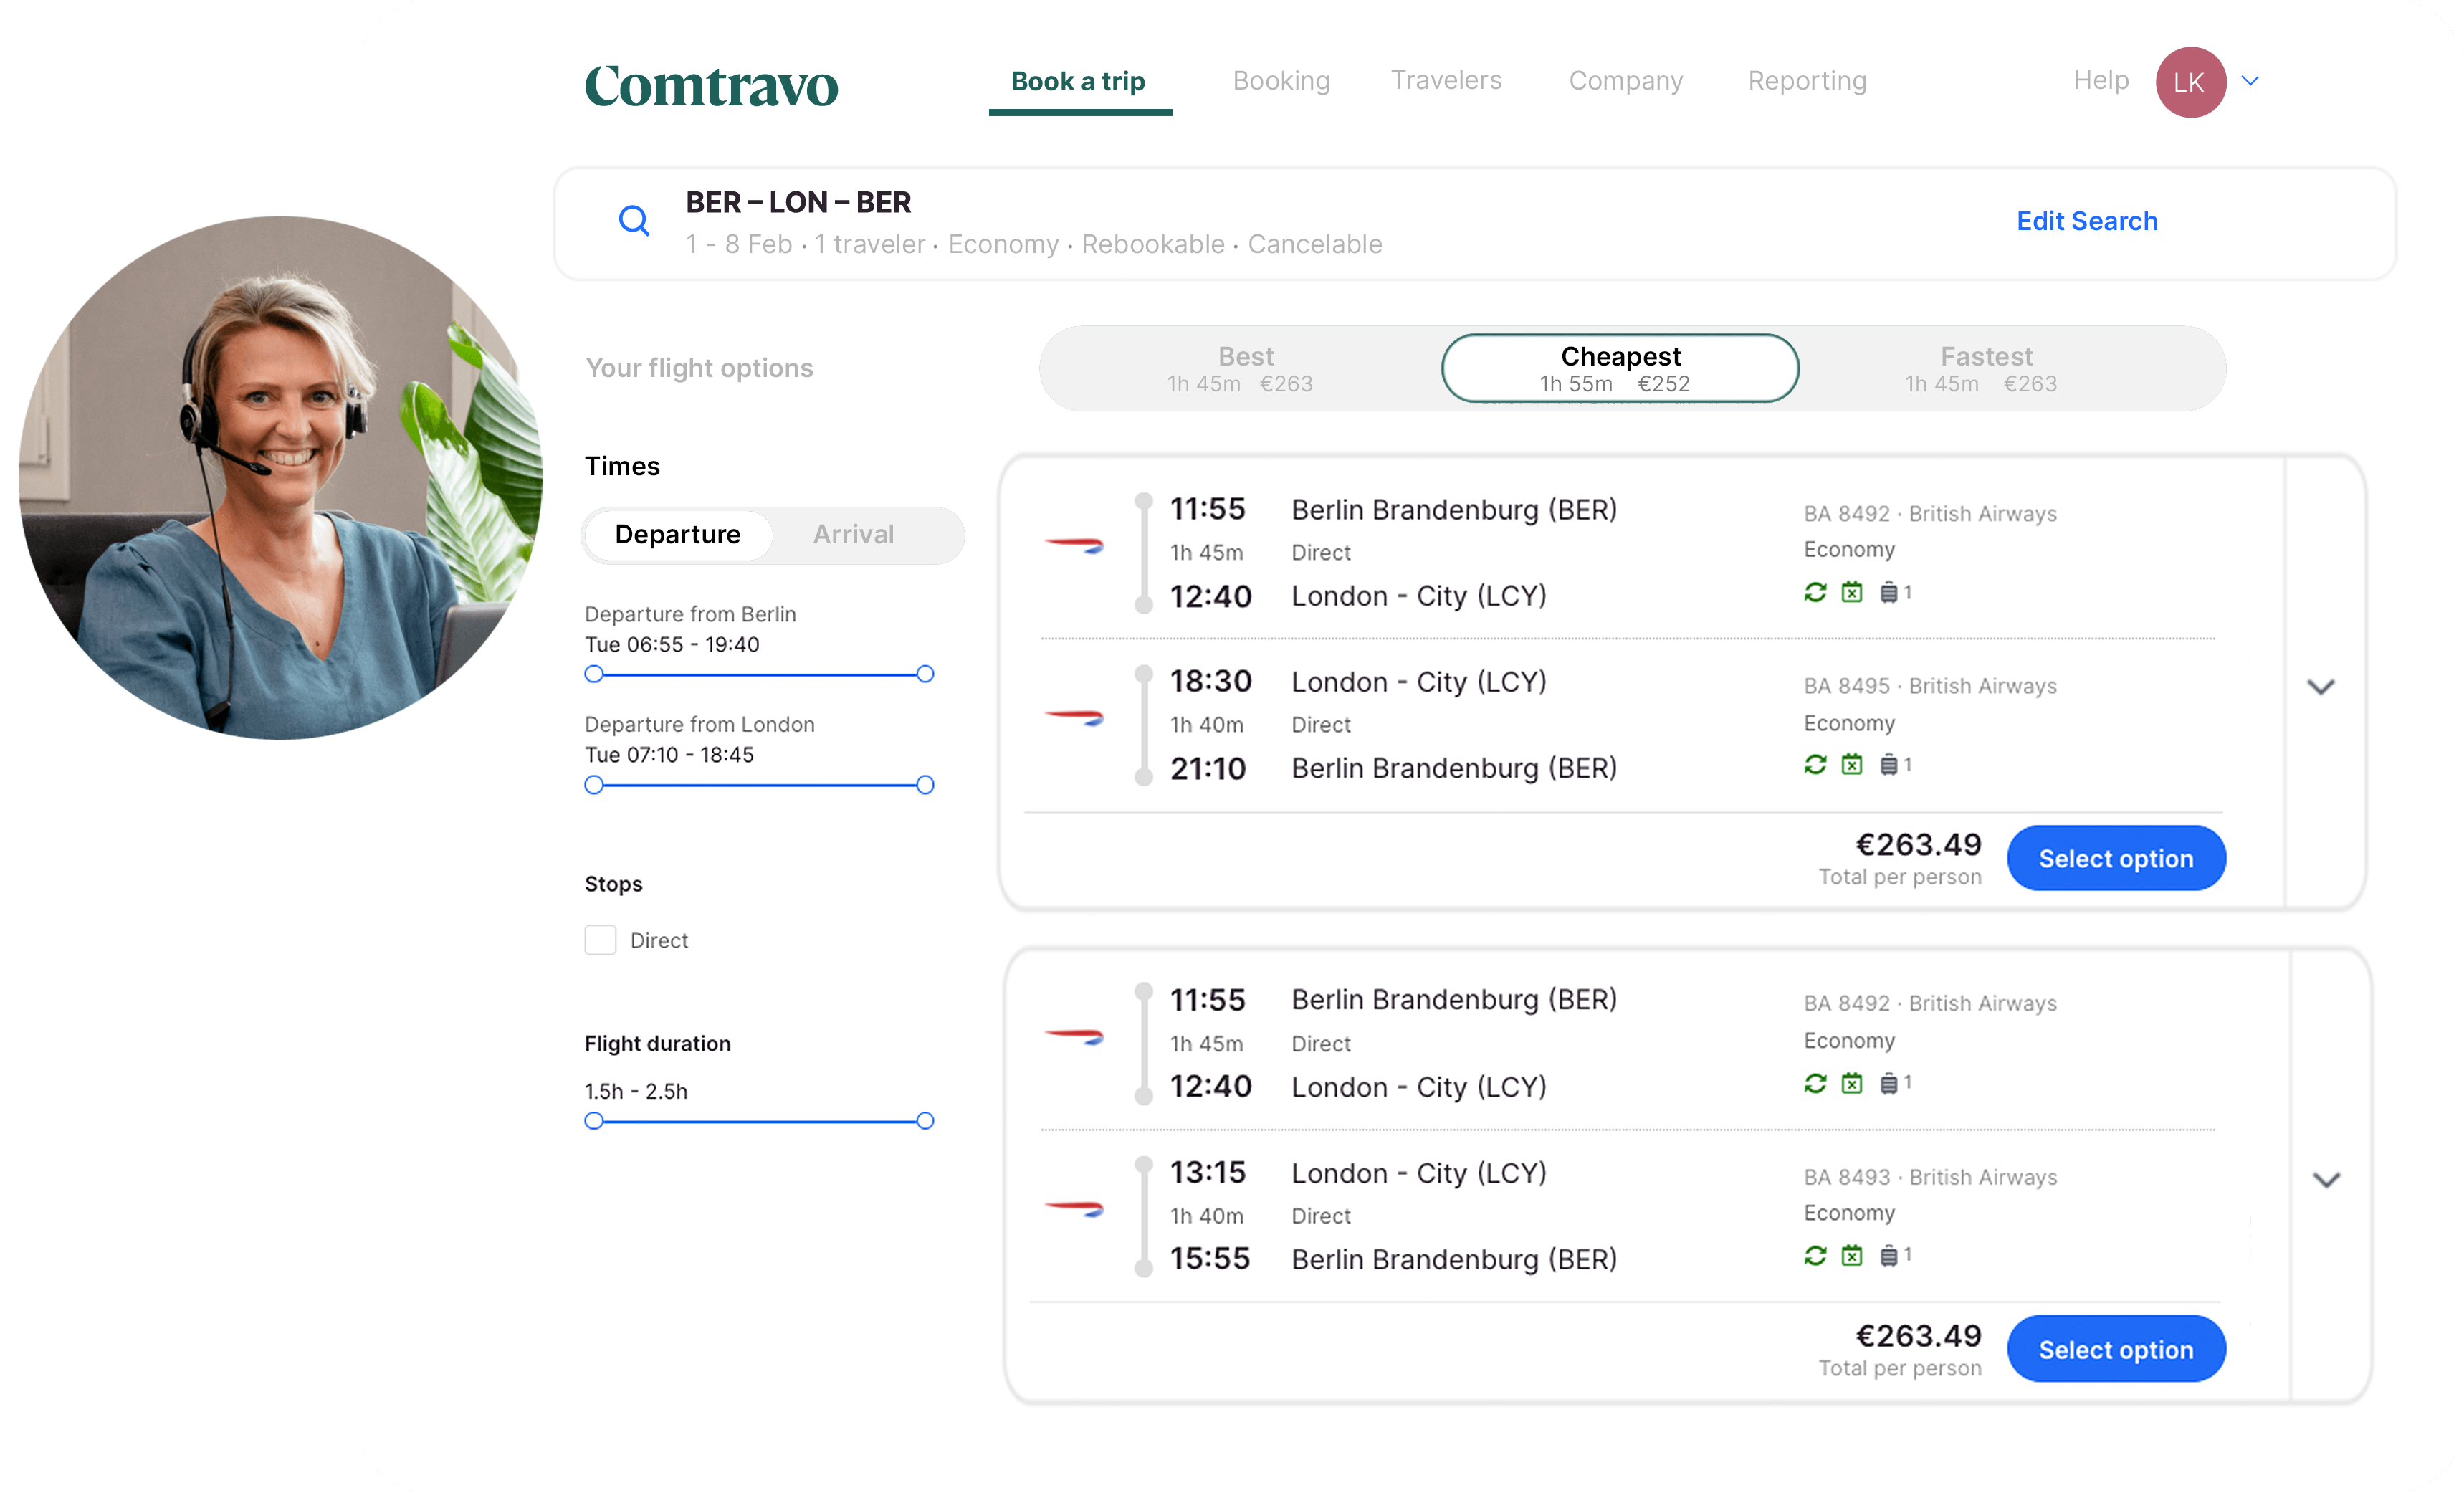Viewport: 2464px width, 1493px height.
Task: Click rebookable icon on BA 8495 flight
Action: tap(1815, 765)
